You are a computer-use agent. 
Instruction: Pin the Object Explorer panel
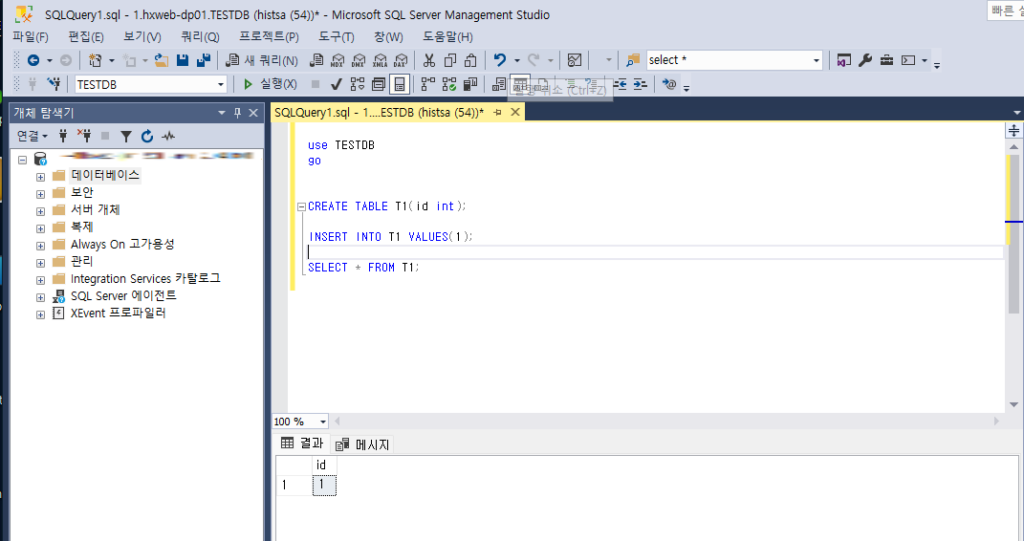tap(237, 113)
